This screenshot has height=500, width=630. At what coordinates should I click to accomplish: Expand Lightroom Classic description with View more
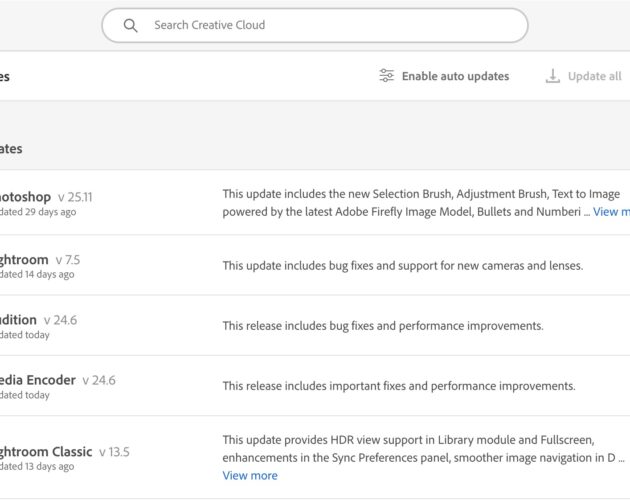click(x=250, y=475)
